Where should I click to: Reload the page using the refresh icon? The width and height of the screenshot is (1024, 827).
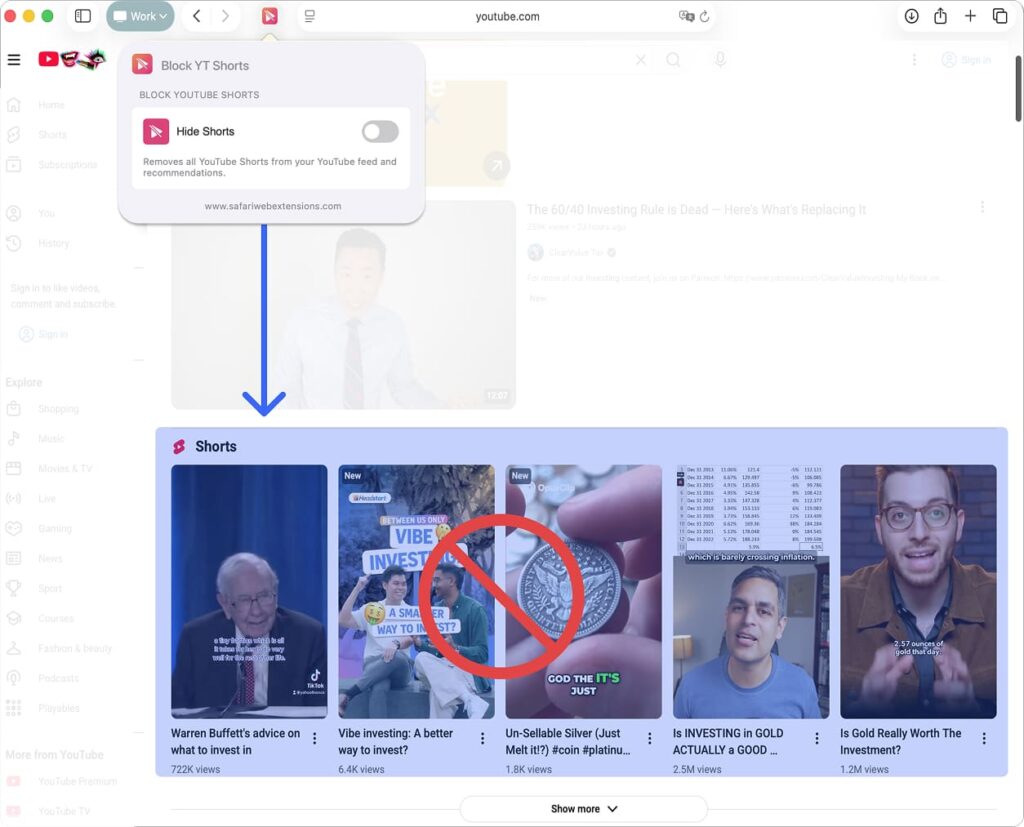pos(706,17)
